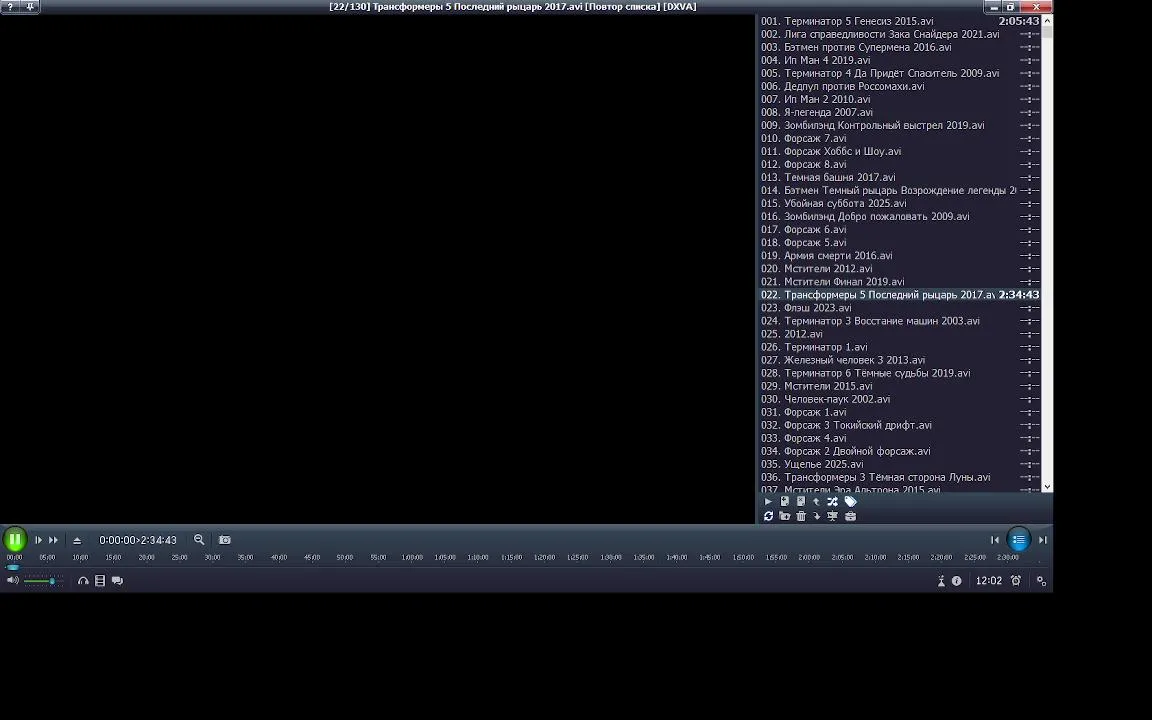
Task: Open the subtitles speech-bubble icon
Action: click(117, 580)
